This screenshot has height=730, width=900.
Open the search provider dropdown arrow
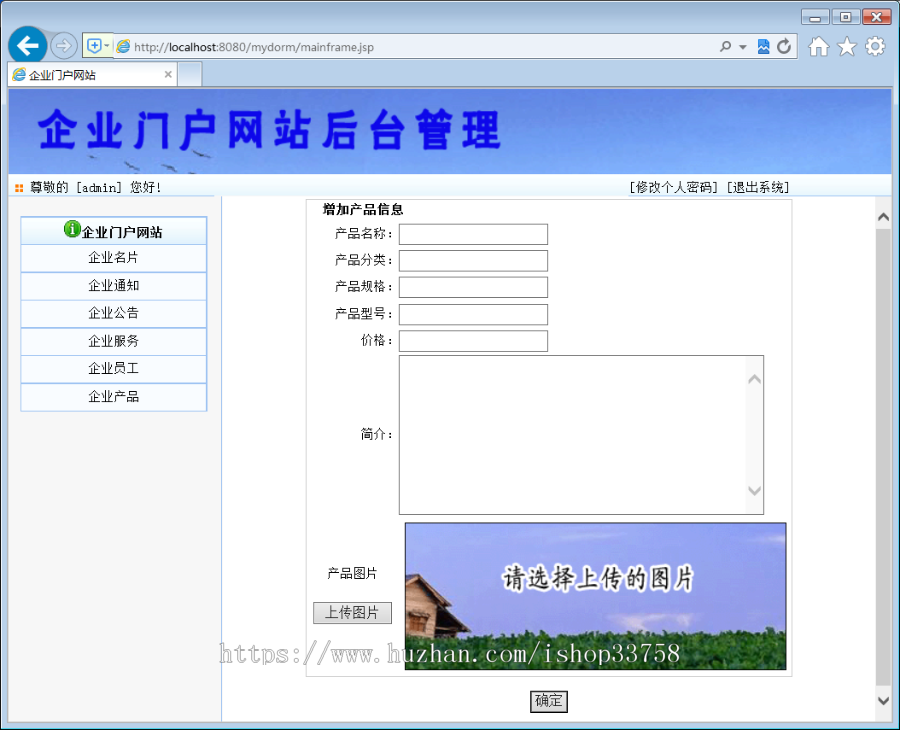pos(742,46)
